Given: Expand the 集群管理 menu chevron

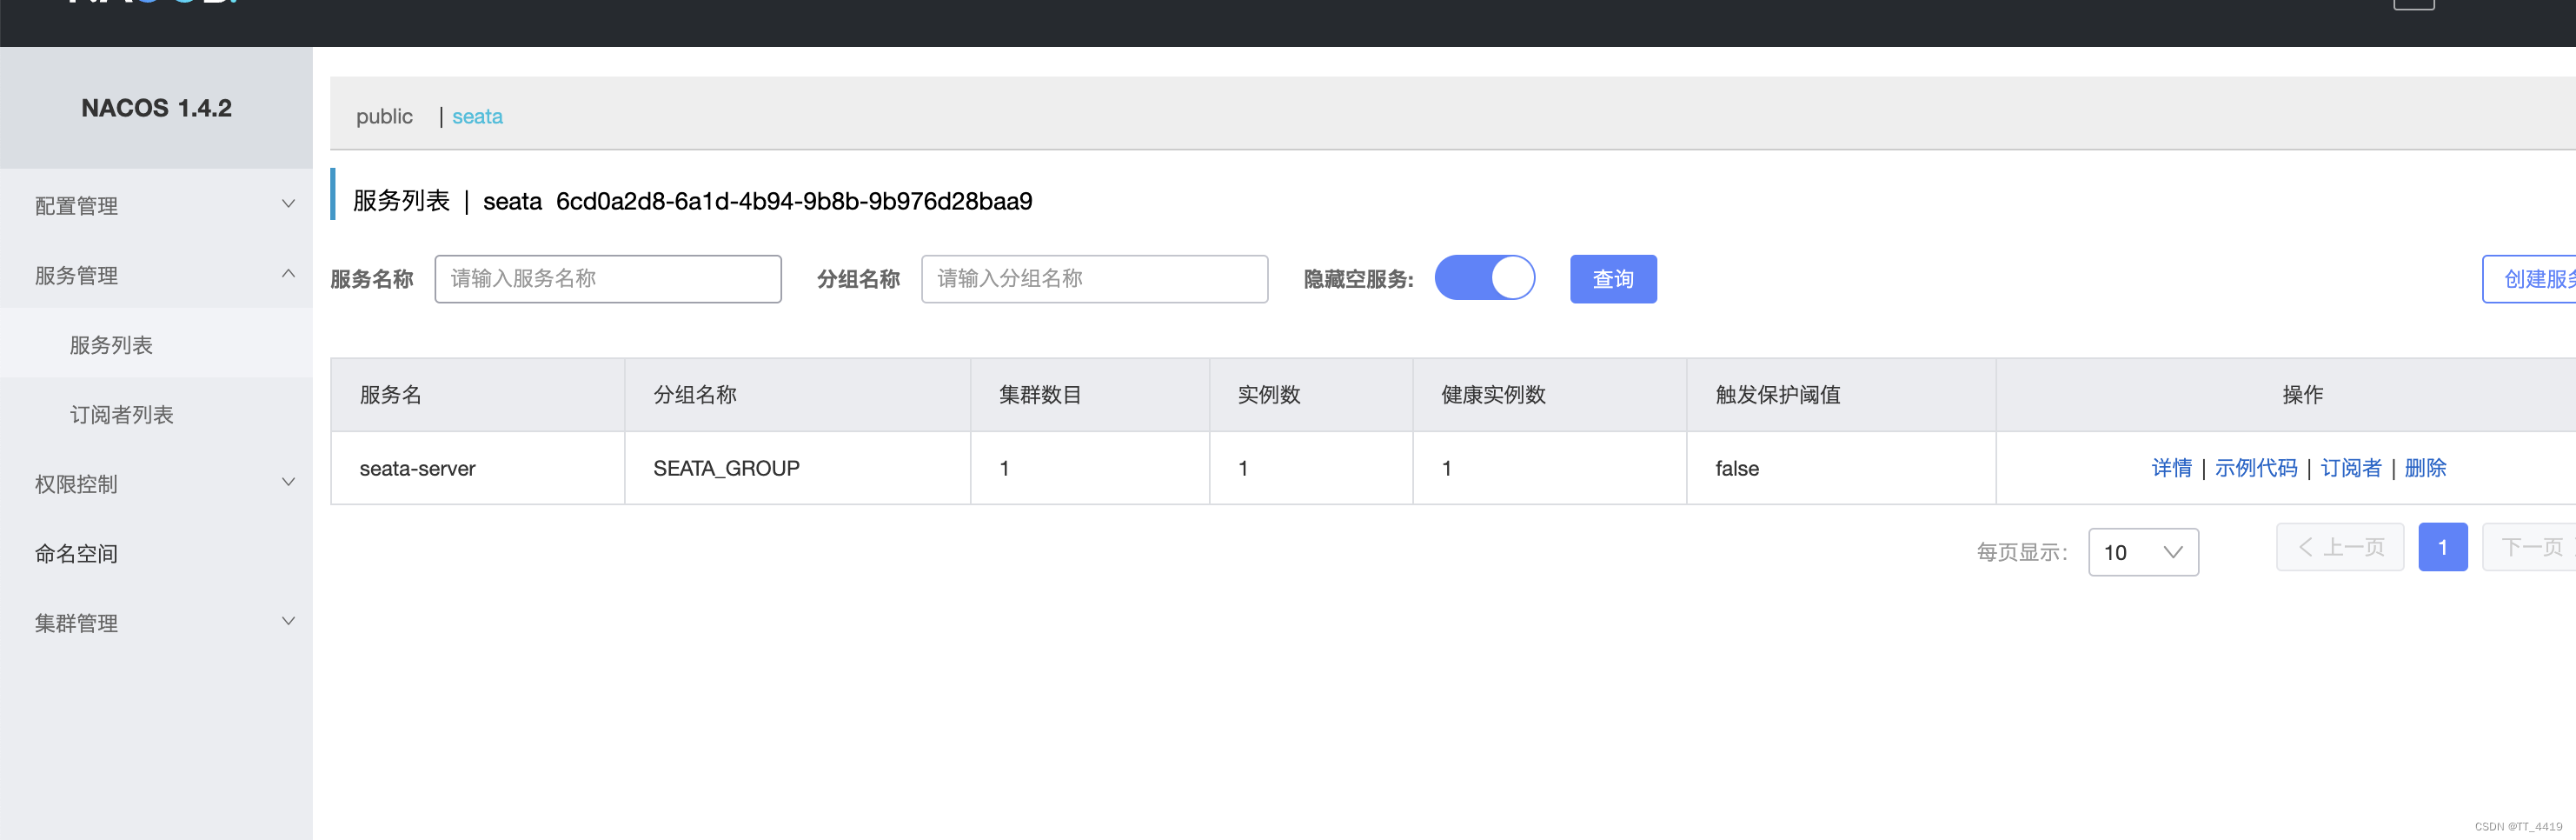Looking at the screenshot, I should pos(288,622).
